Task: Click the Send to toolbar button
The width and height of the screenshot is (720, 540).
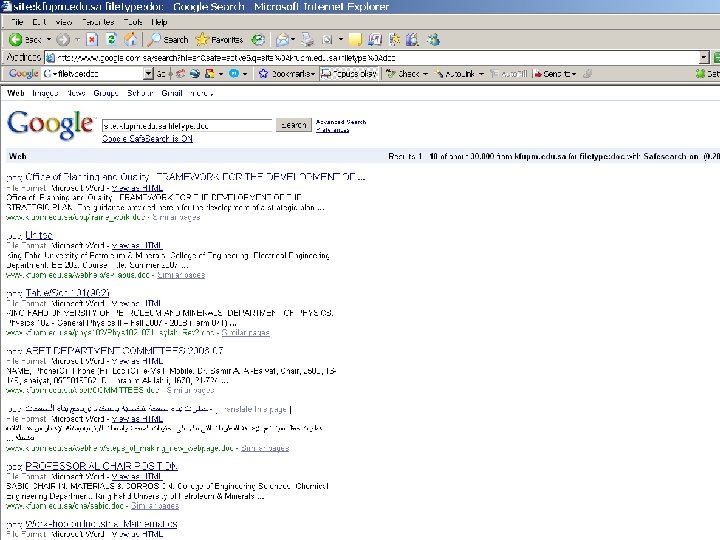Action: [553, 73]
